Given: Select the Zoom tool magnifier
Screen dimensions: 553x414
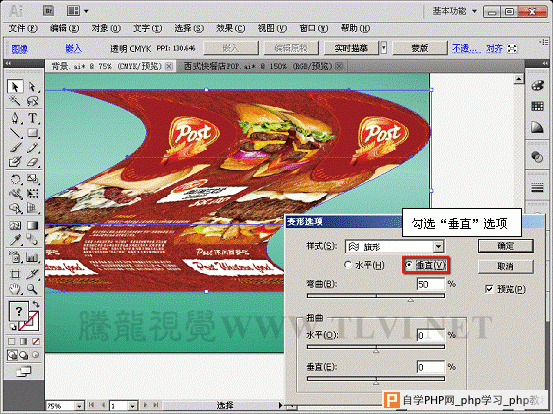Looking at the screenshot, I should tap(32, 290).
